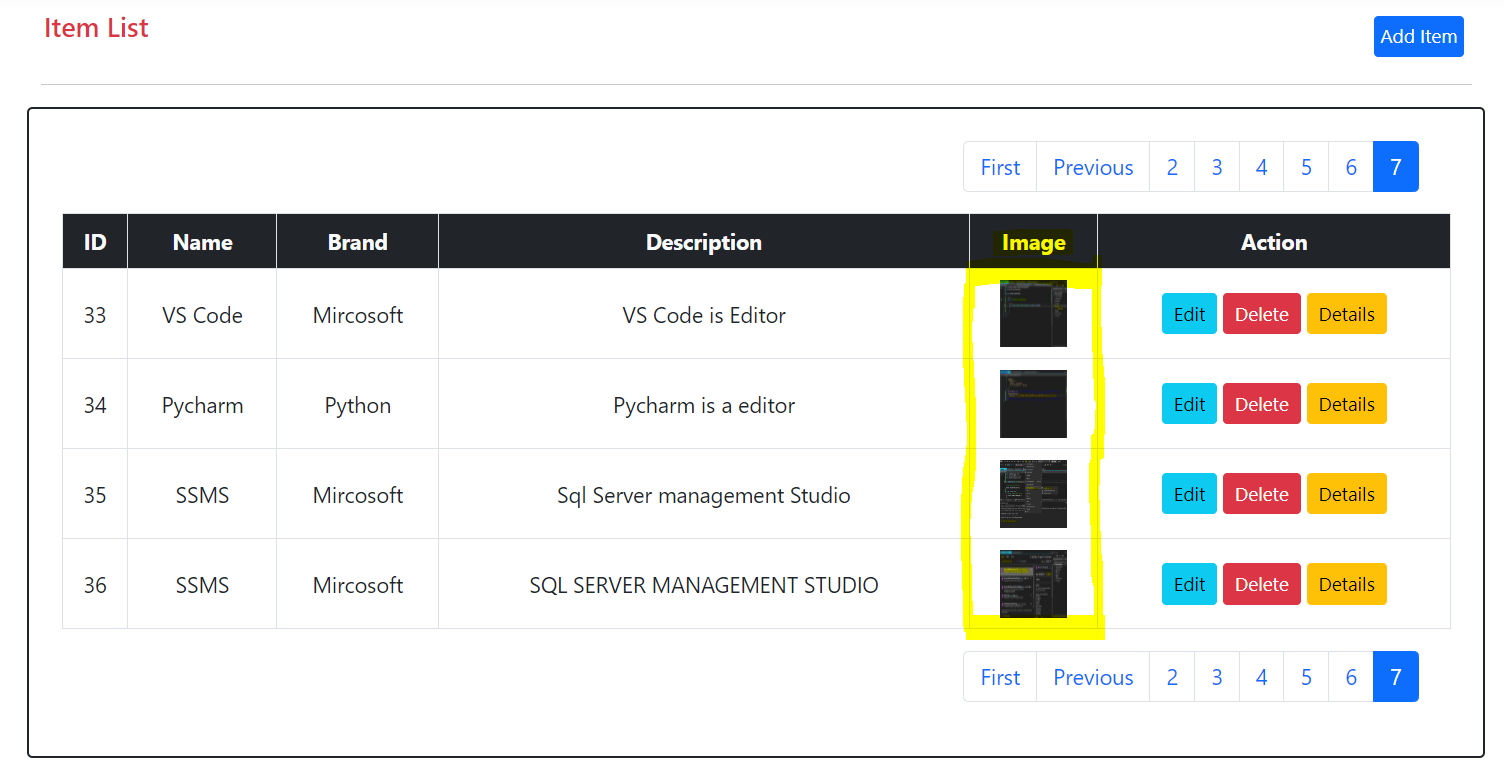
Task: Open Details for VS Code item 33
Action: (1346, 314)
